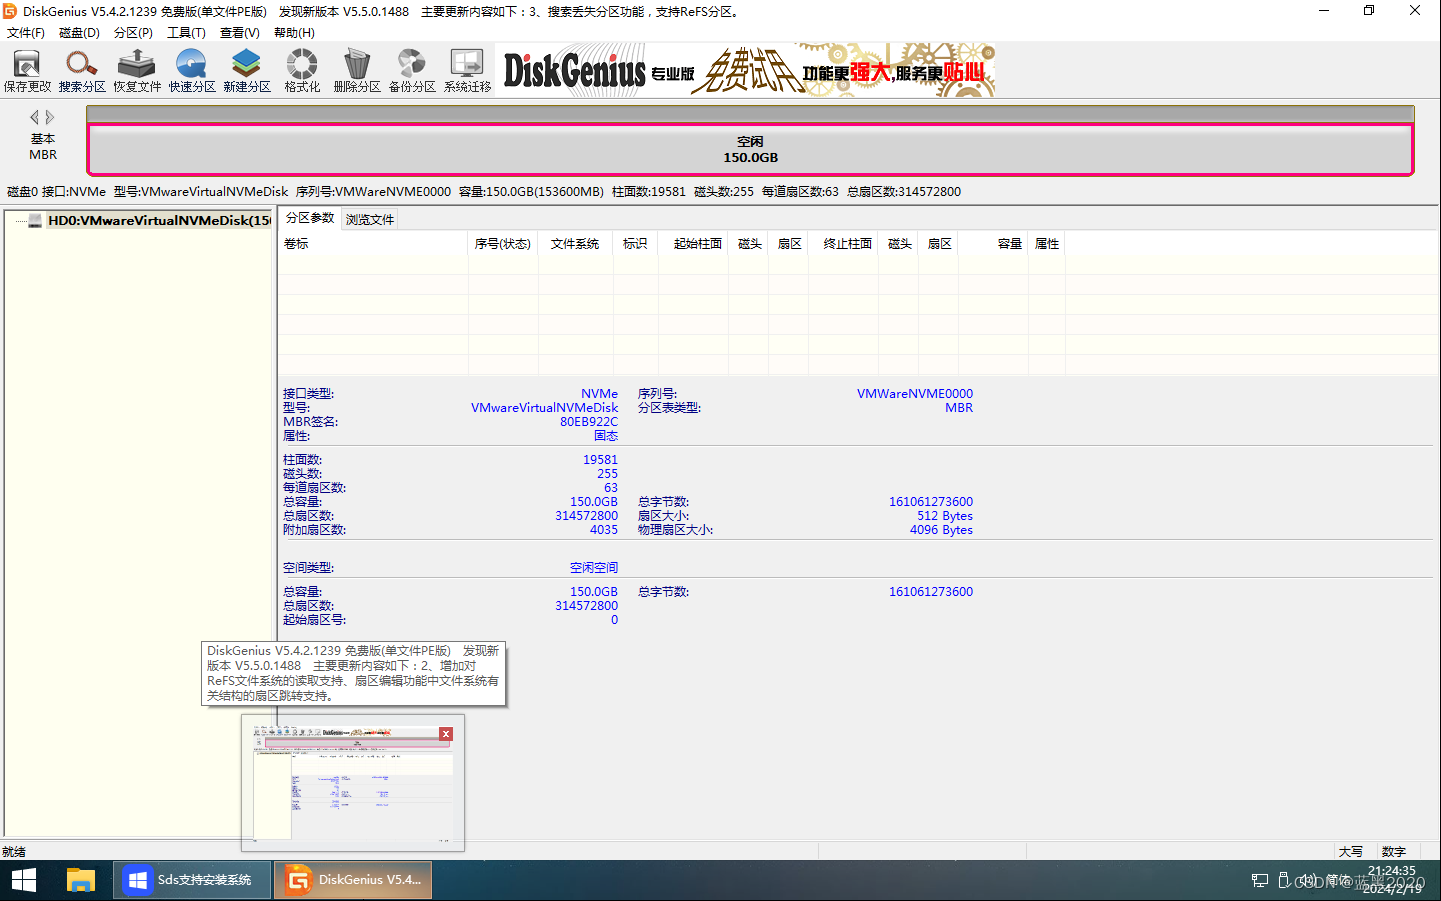Screen dimensions: 1441x901
Task: Open the Tools (工具) menu
Action: (186, 33)
